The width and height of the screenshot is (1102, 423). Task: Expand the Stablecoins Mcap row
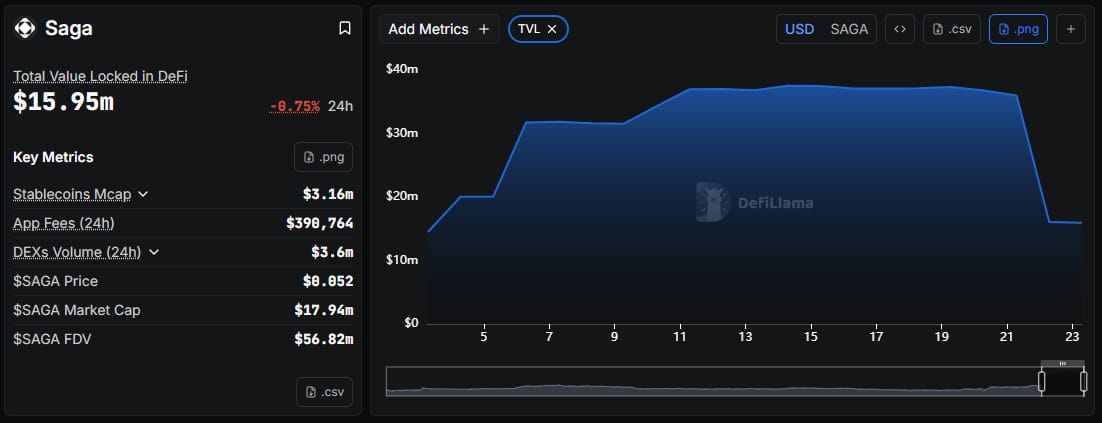tap(143, 194)
